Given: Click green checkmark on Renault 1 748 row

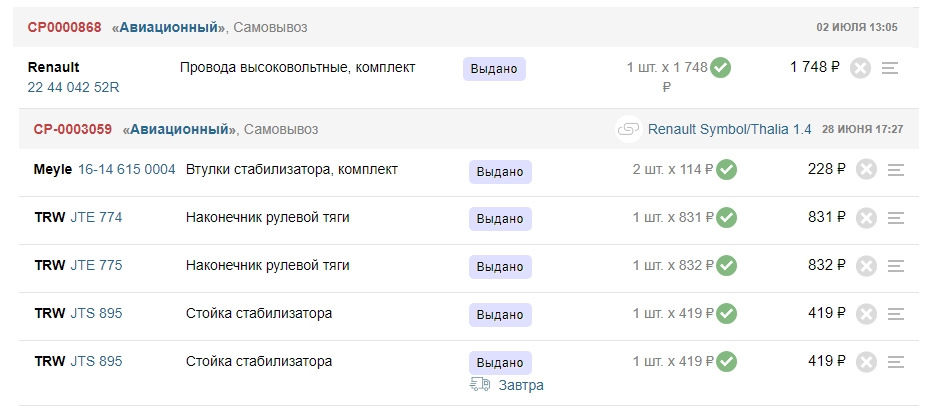Looking at the screenshot, I should [x=721, y=68].
